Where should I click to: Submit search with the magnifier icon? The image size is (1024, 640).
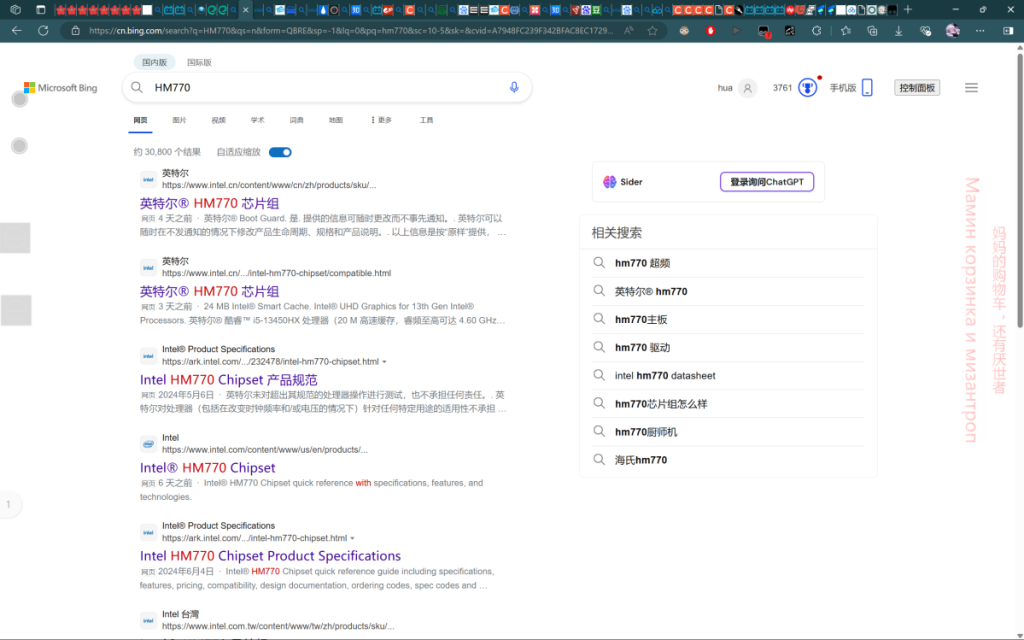pos(136,88)
